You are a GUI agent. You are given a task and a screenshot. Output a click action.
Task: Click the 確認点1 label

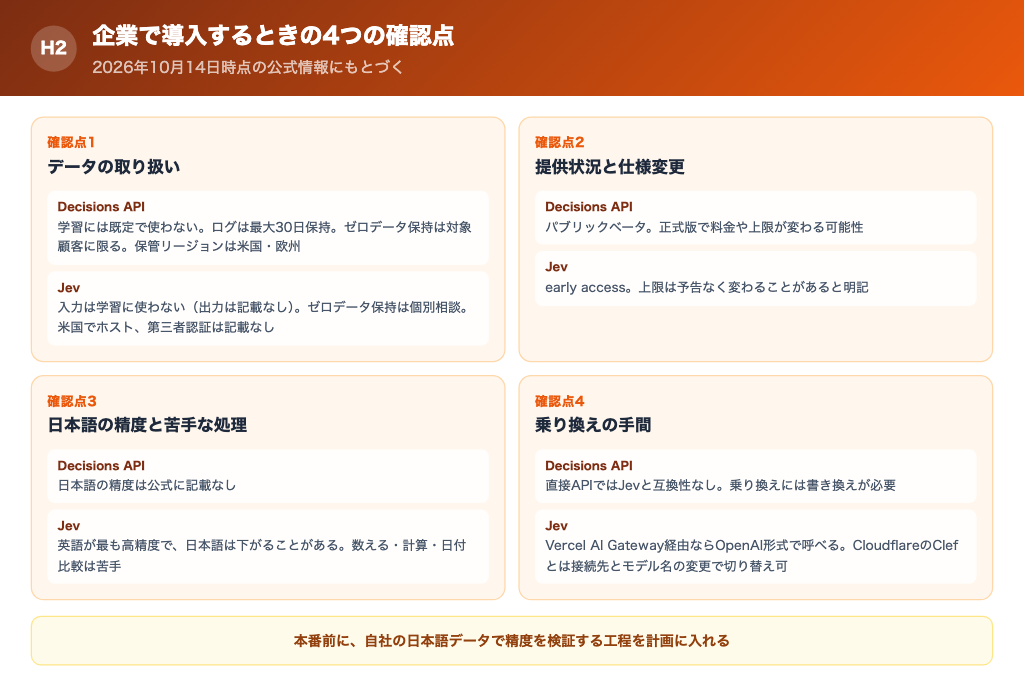(71, 142)
